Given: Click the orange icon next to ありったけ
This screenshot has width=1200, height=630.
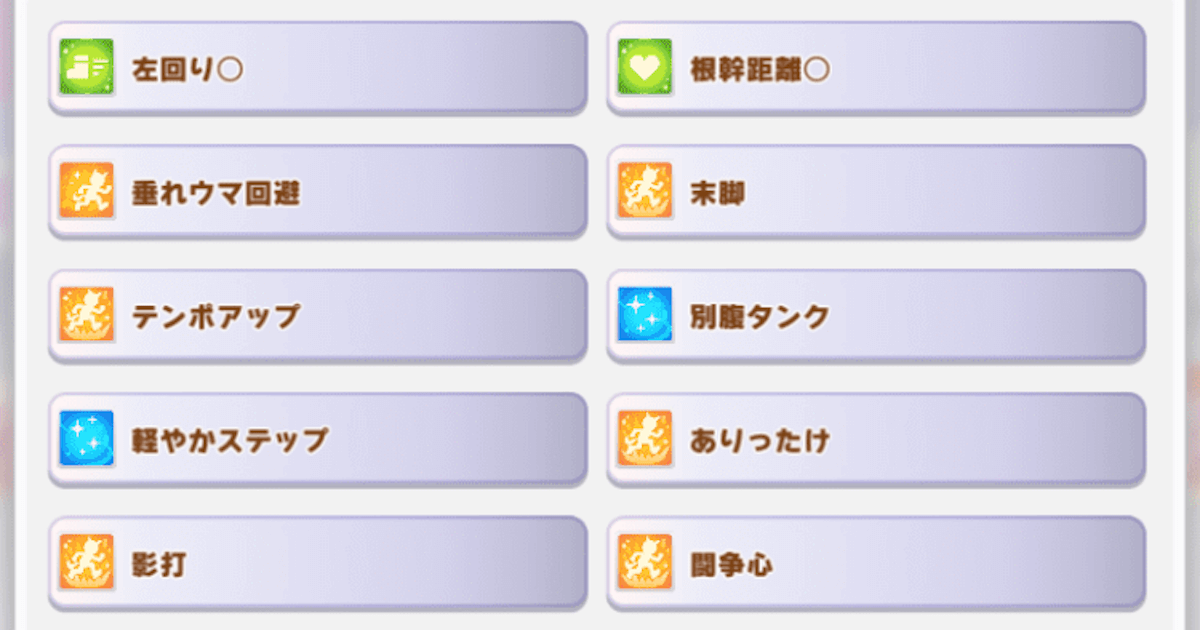Looking at the screenshot, I should pos(645,439).
